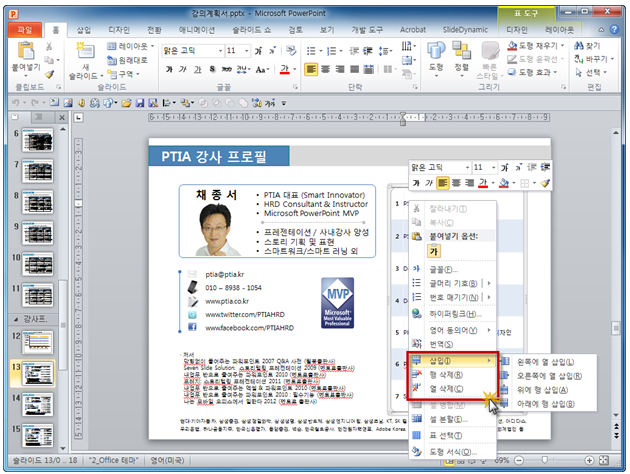
Task: Click the numbered list icon in ribbon
Action: pyautogui.click(x=331, y=51)
